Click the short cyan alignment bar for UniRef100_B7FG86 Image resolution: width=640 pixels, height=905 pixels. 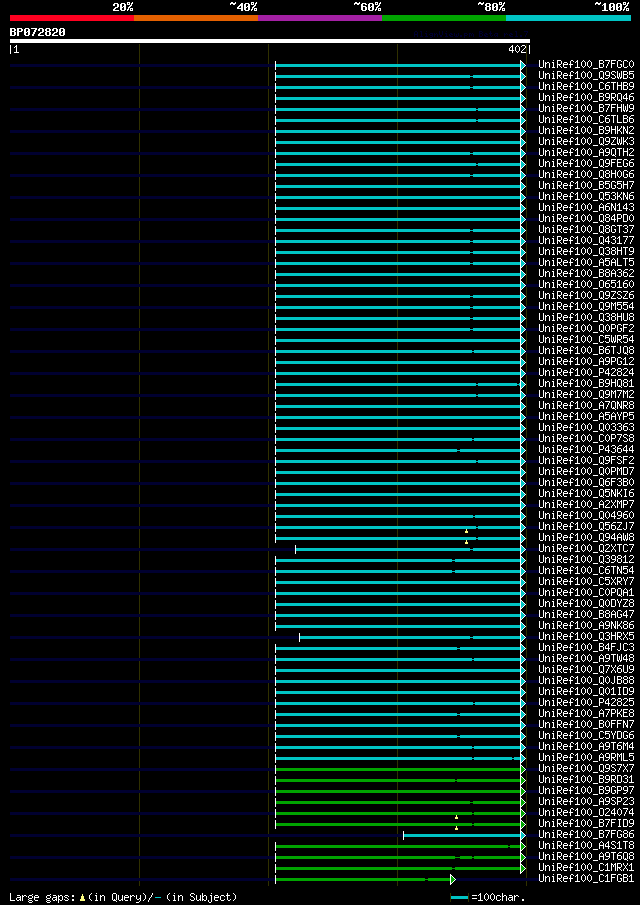pyautogui.click(x=462, y=835)
